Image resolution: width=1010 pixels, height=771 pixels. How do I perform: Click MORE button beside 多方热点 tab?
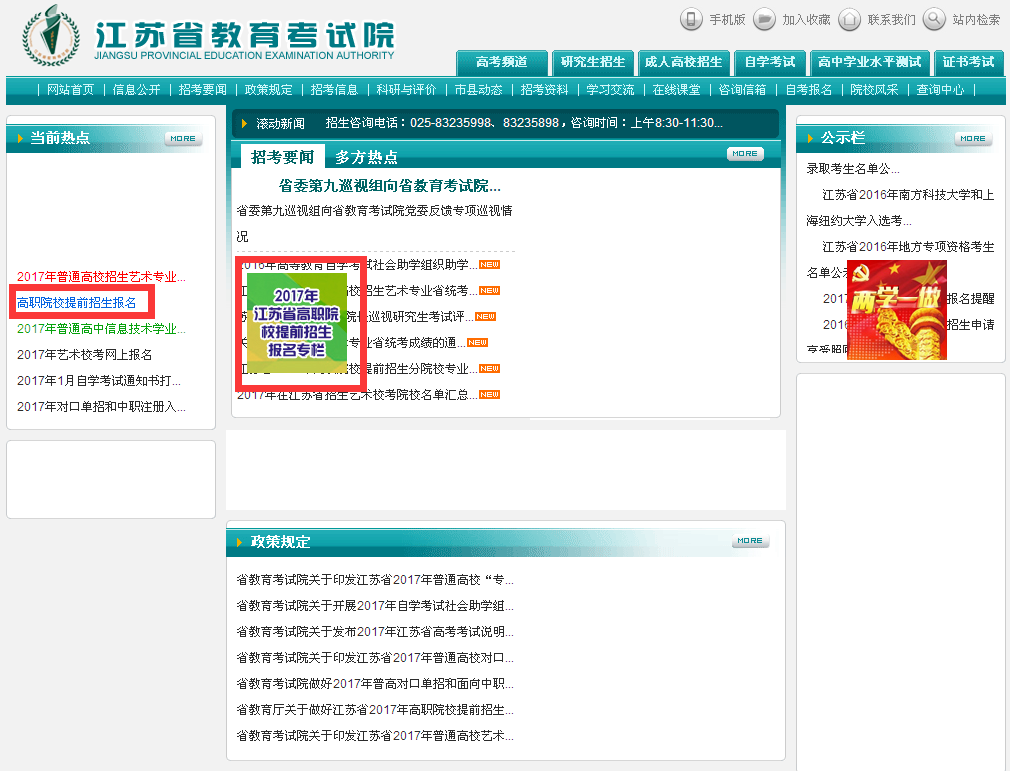744,154
